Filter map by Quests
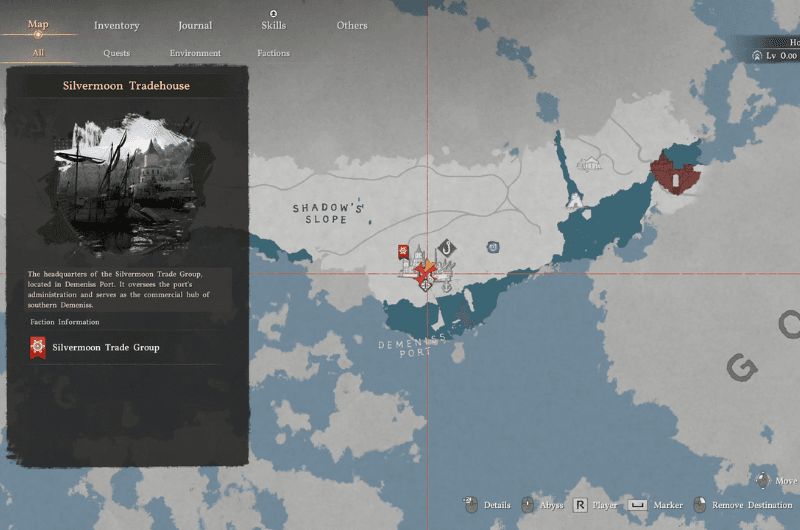This screenshot has width=800, height=530. 116,53
